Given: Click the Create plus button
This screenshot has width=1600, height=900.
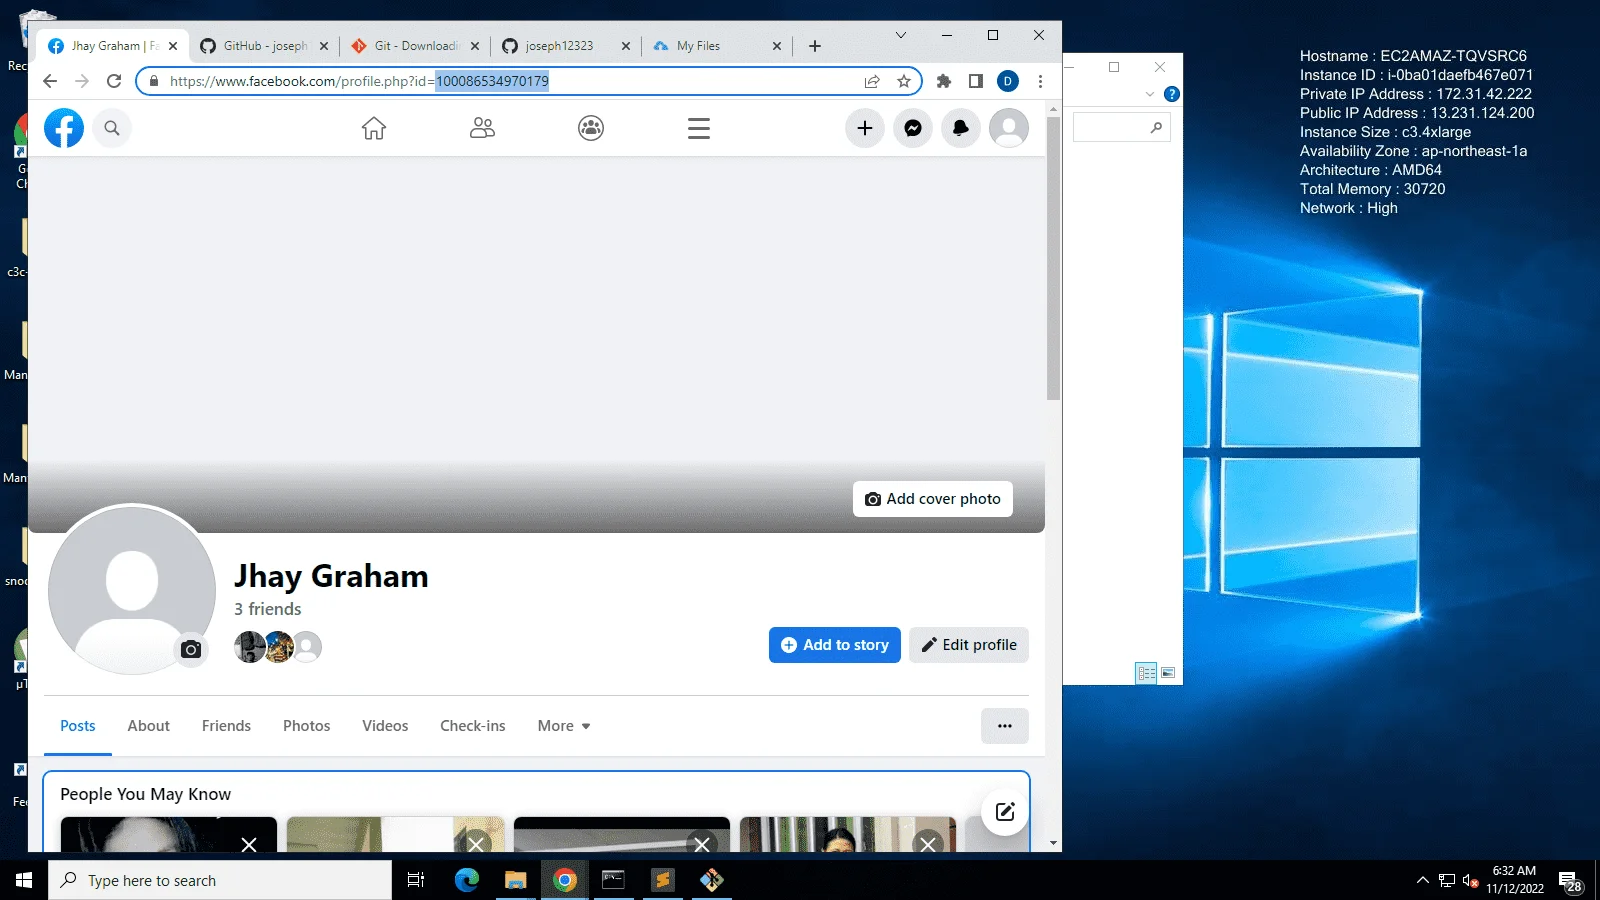Looking at the screenshot, I should (865, 128).
